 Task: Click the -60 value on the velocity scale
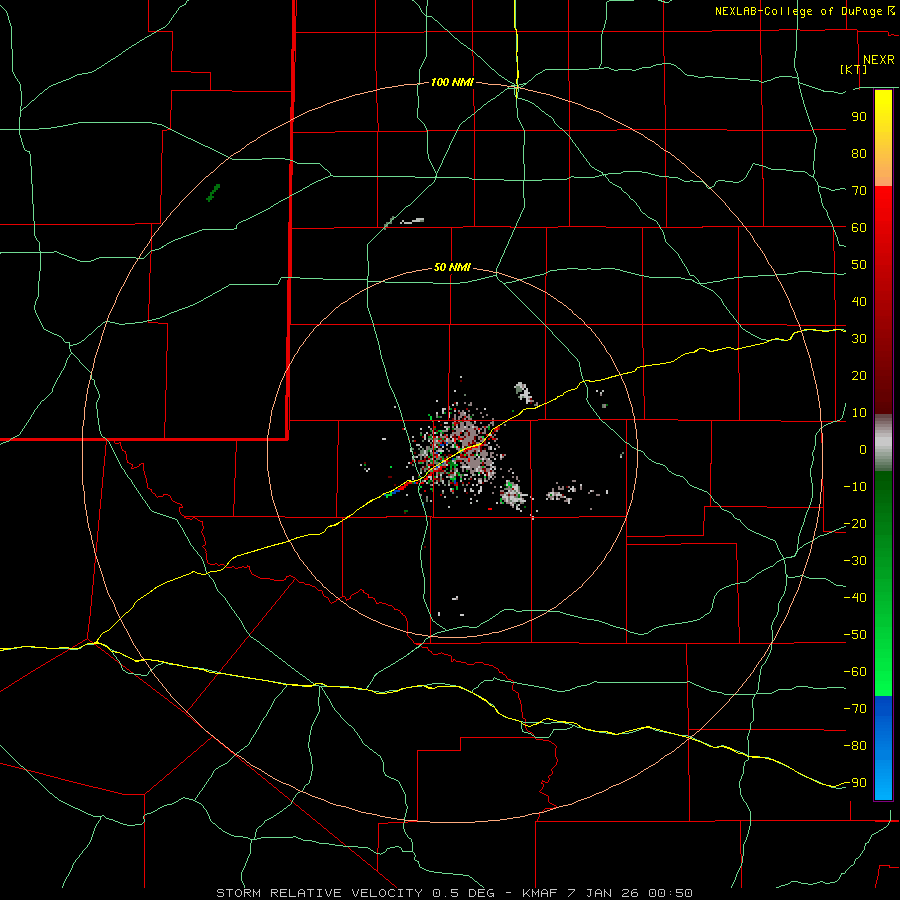click(855, 672)
